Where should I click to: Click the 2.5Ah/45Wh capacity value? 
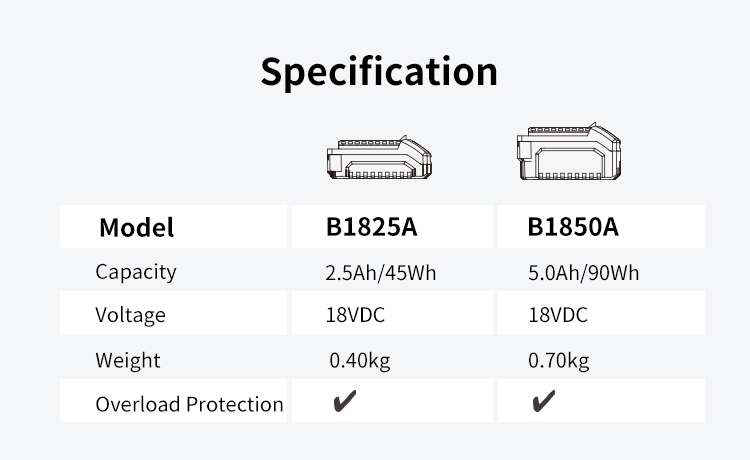(x=380, y=272)
